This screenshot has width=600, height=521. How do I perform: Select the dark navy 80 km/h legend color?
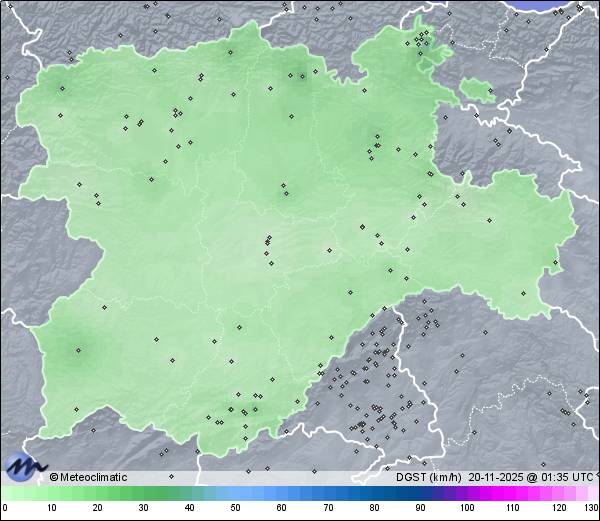tap(374, 493)
